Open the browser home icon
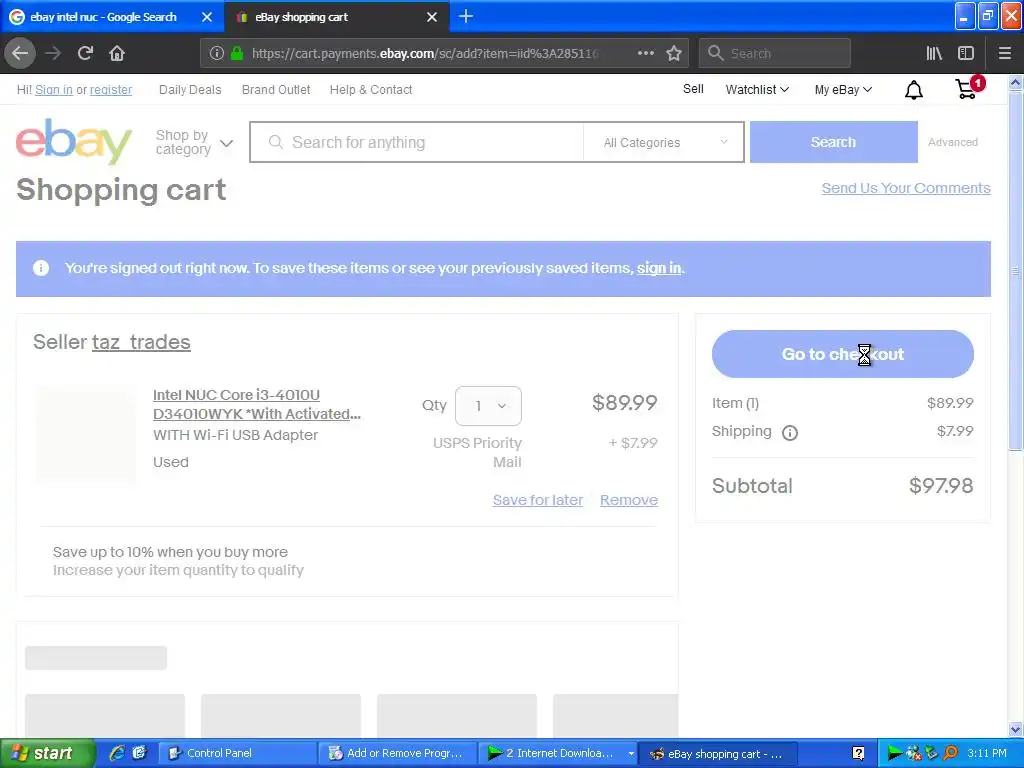This screenshot has height=768, width=1024. click(117, 53)
